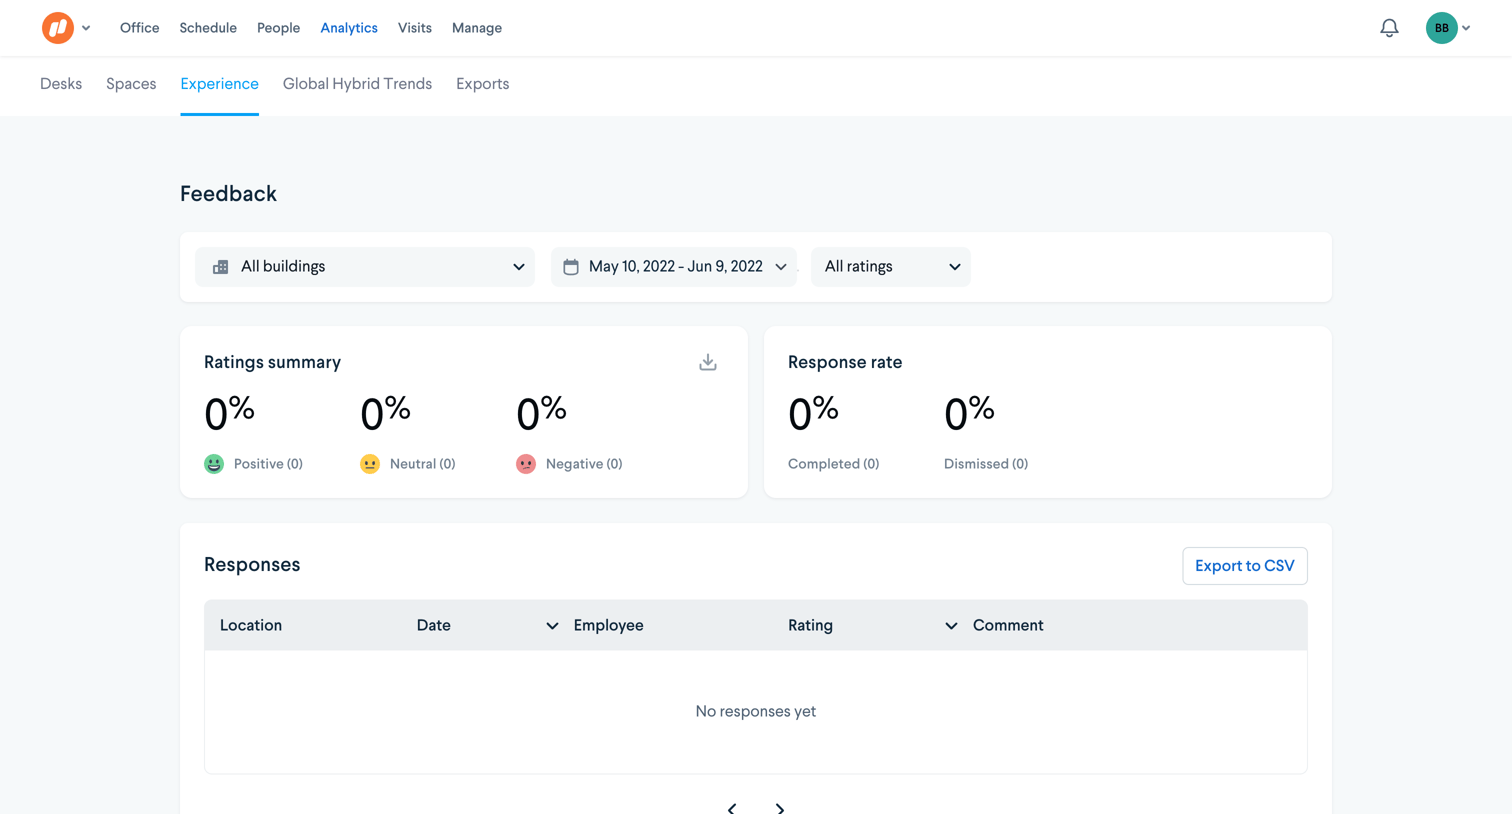This screenshot has height=814, width=1512.
Task: Open the Manage menu
Action: click(477, 28)
